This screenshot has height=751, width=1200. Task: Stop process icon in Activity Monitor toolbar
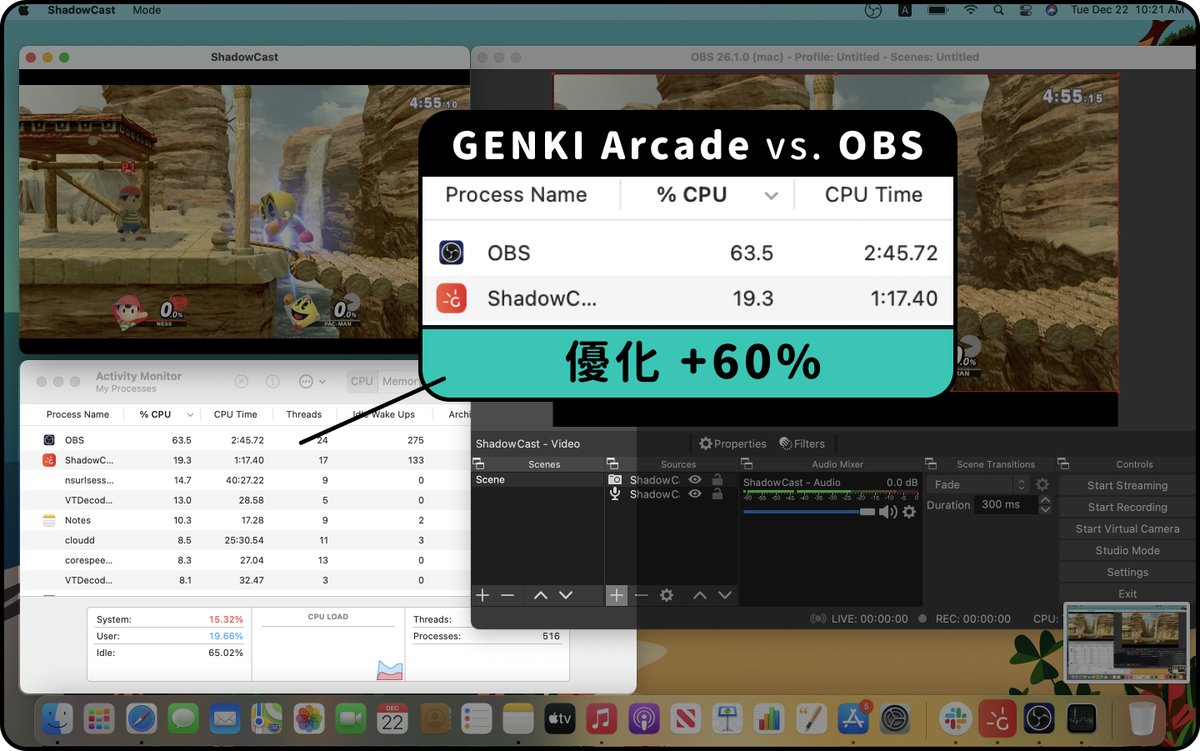[241, 382]
